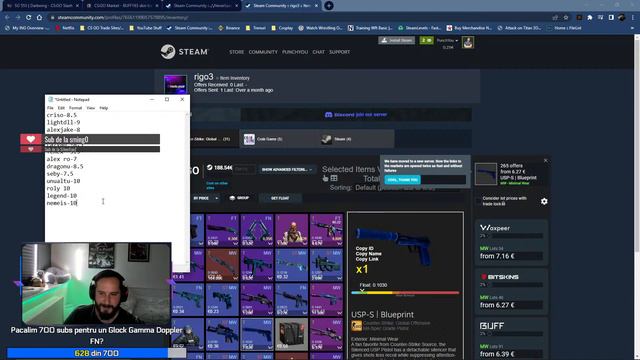Screen dimensions: 640x360
Task: Open the YouTube Stuff bookmark folder
Action: 145,28
